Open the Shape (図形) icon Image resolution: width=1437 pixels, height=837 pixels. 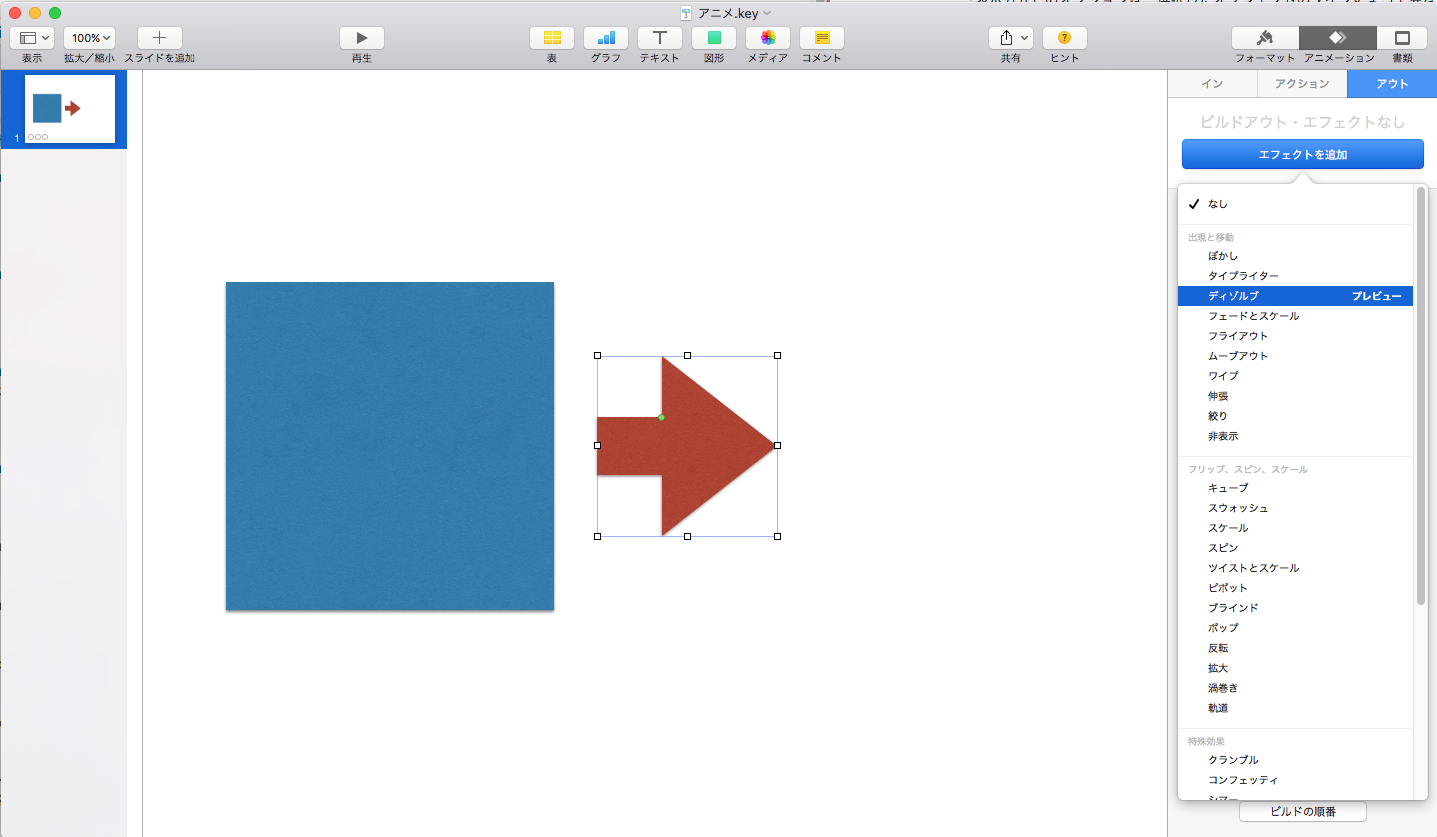coord(713,38)
